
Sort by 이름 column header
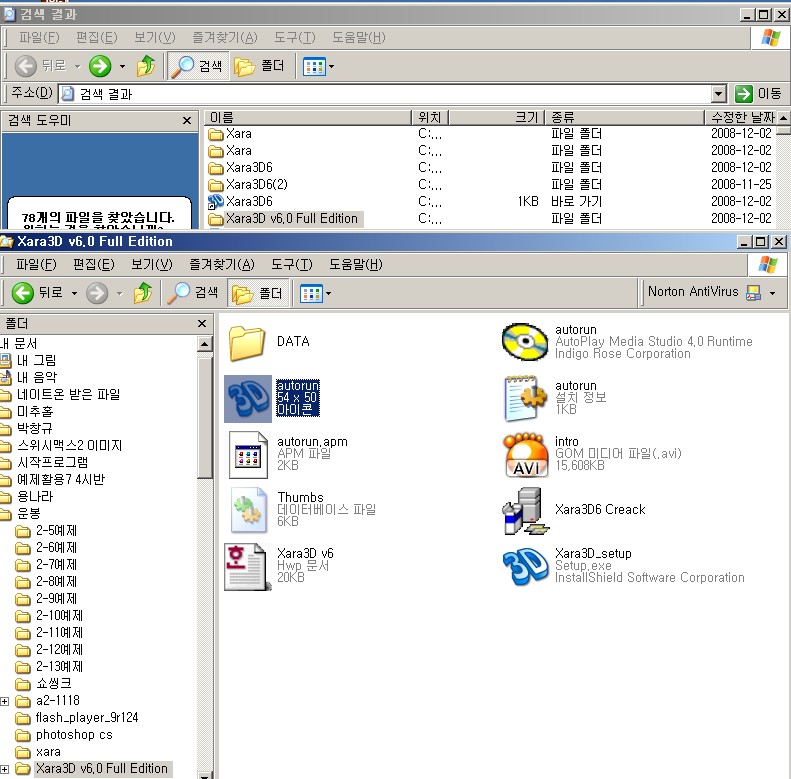[x=308, y=118]
